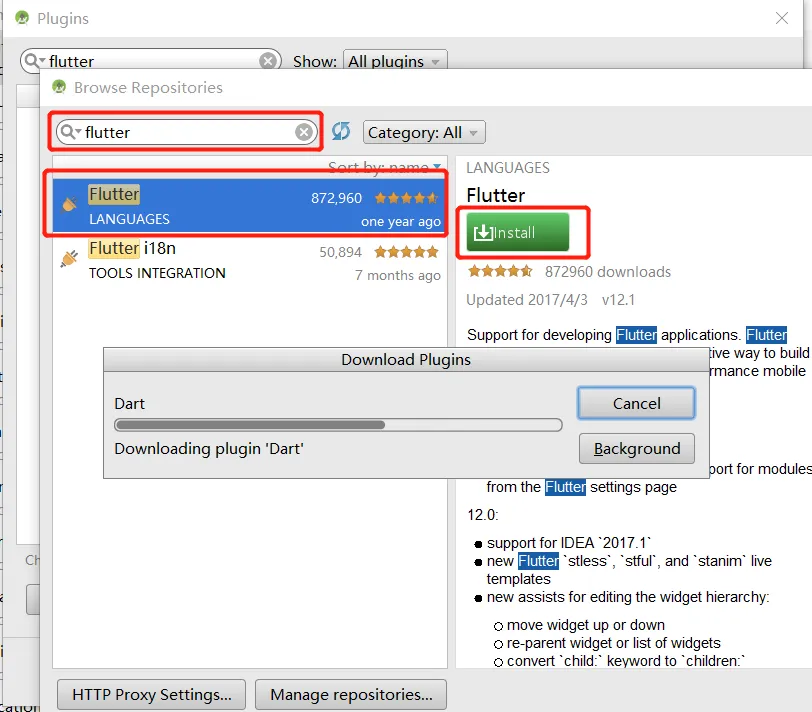Click the Install button download arrow icon
Screen dimensions: 812x712
point(483,233)
